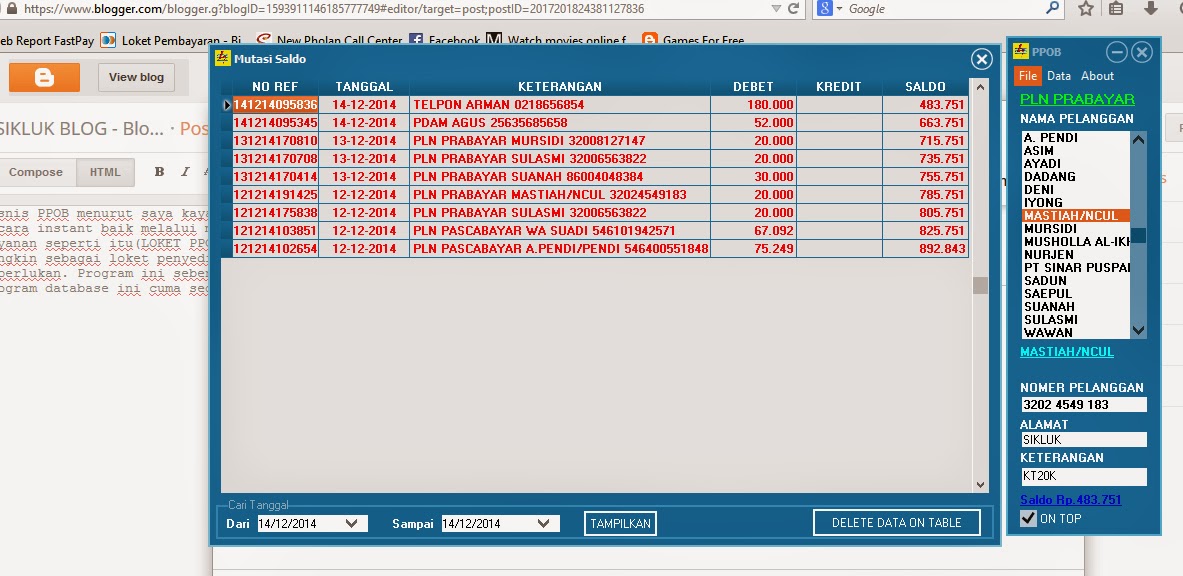Open the Data menu in PPOB
This screenshot has width=1183, height=576.
1059,75
